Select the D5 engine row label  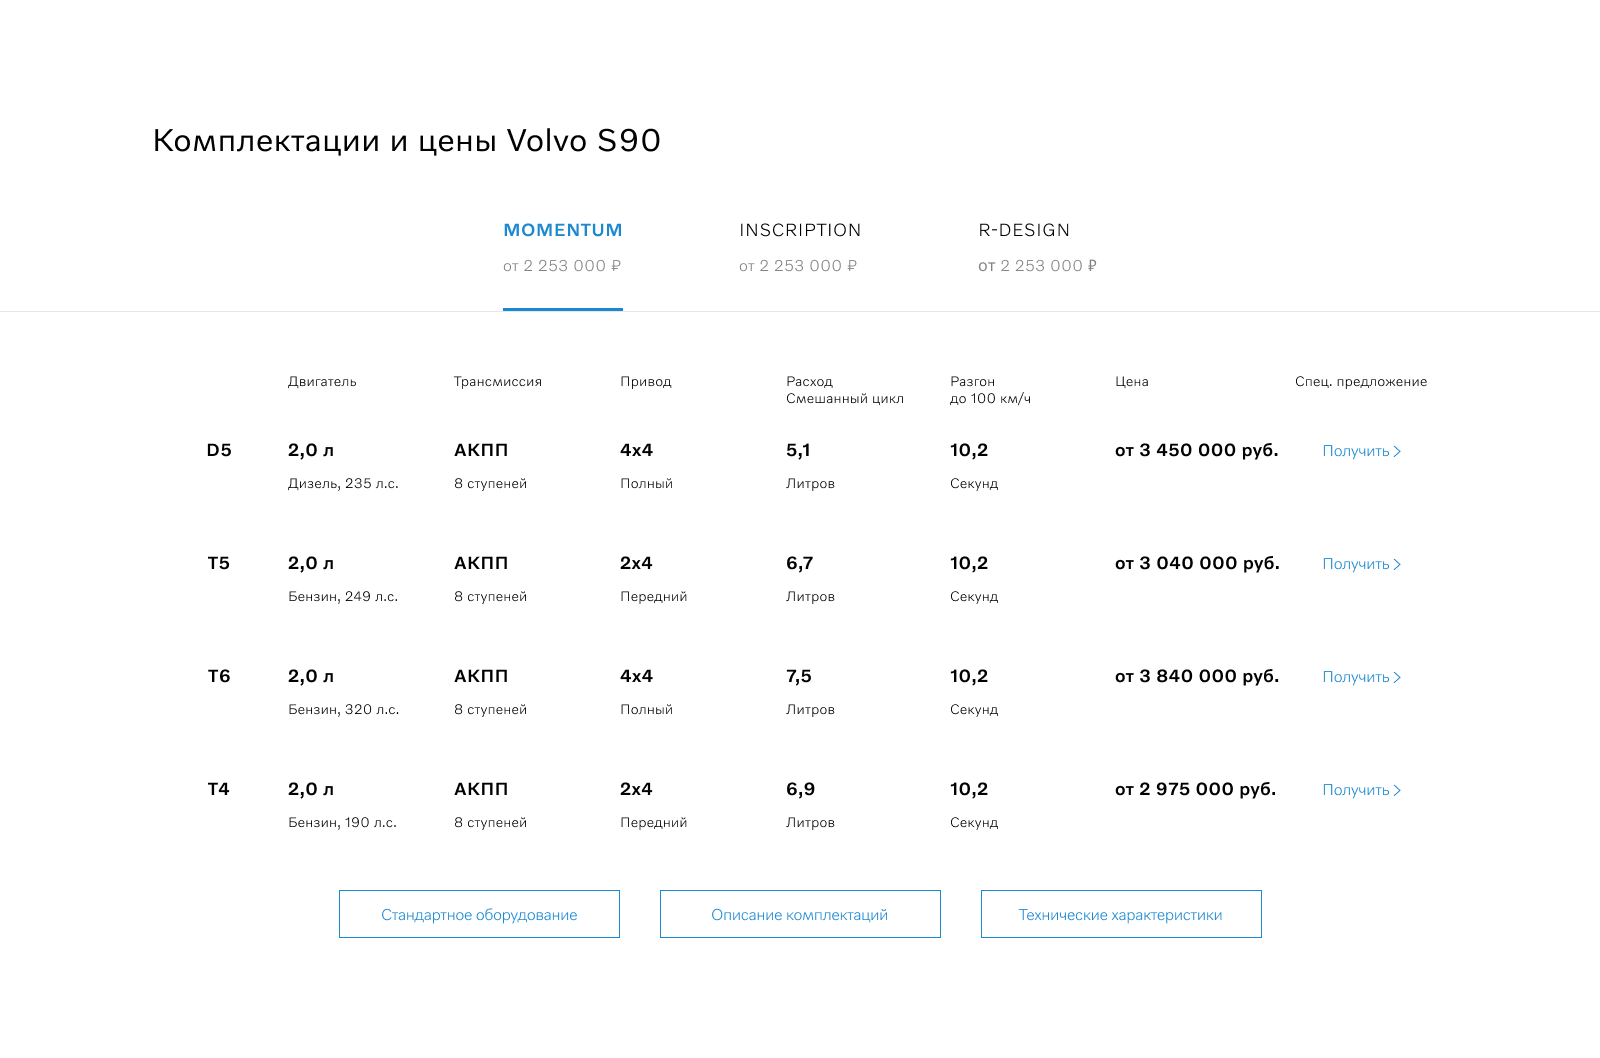coord(219,450)
